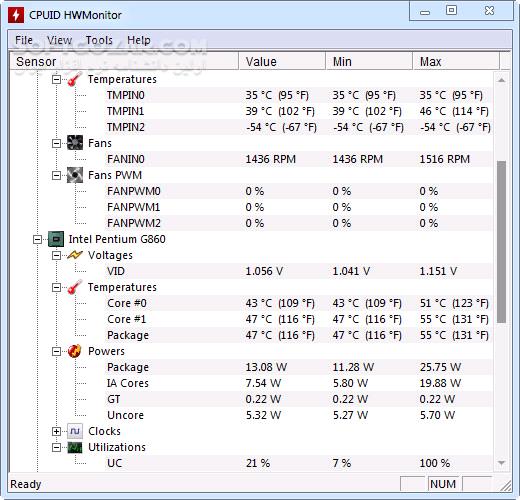
Task: Select the TMPIN2 row
Action: (299, 127)
